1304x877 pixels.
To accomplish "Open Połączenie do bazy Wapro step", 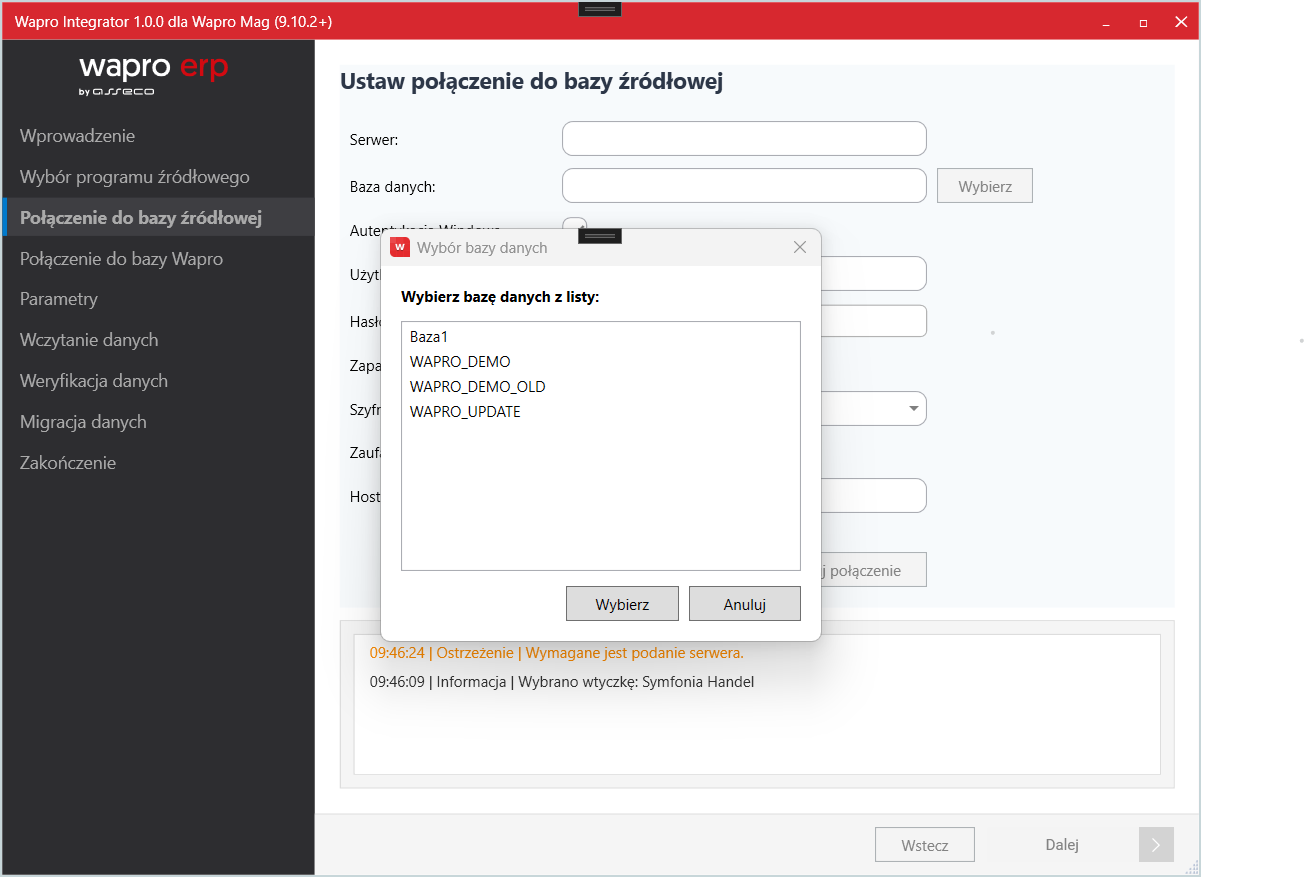I will pos(121,259).
